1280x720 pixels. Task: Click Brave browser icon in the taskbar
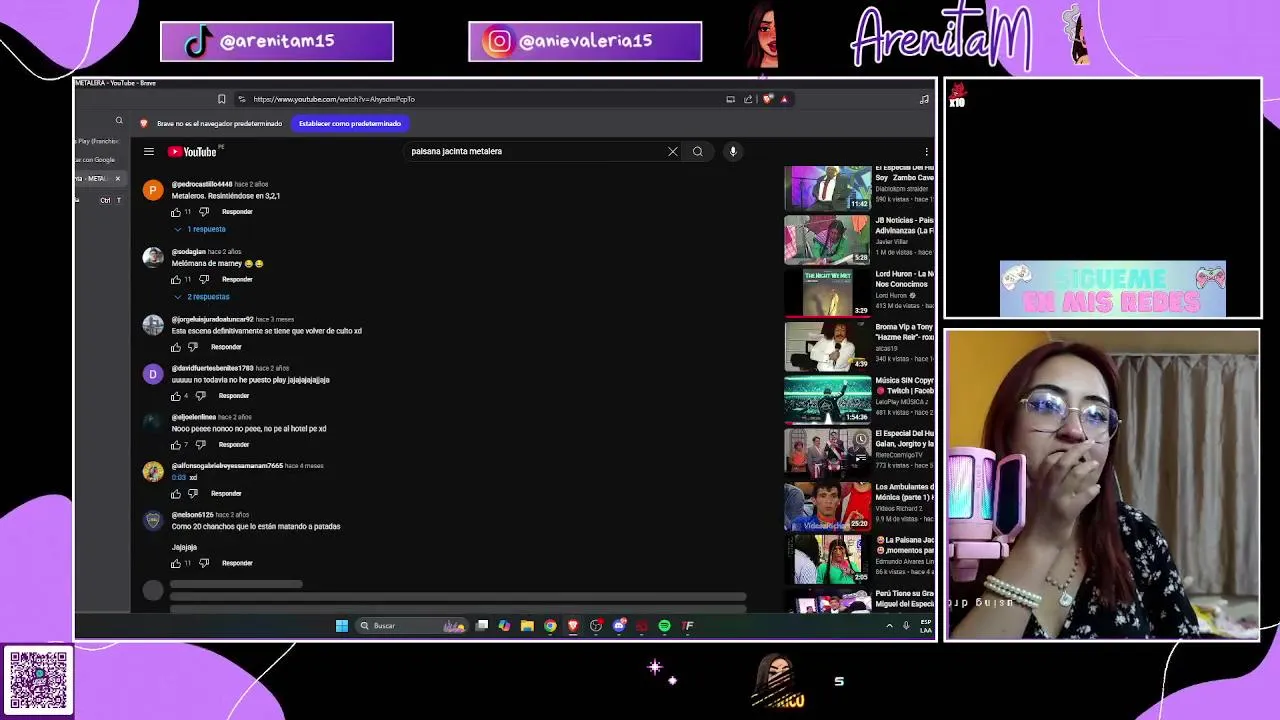573,626
